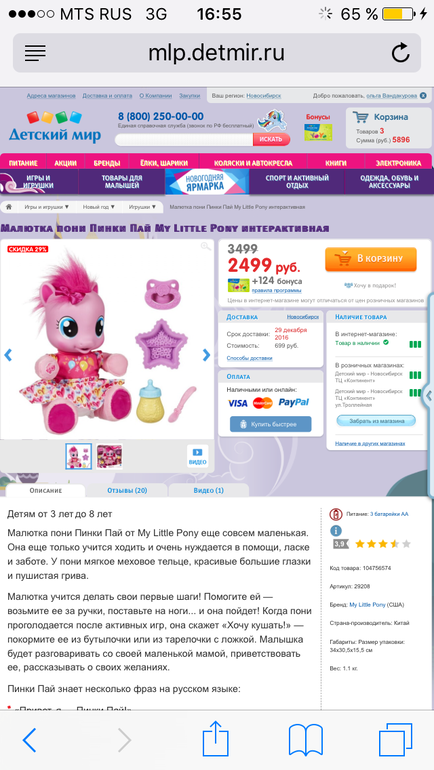
Task: Tap the Safari reload page icon
Action: click(400, 53)
